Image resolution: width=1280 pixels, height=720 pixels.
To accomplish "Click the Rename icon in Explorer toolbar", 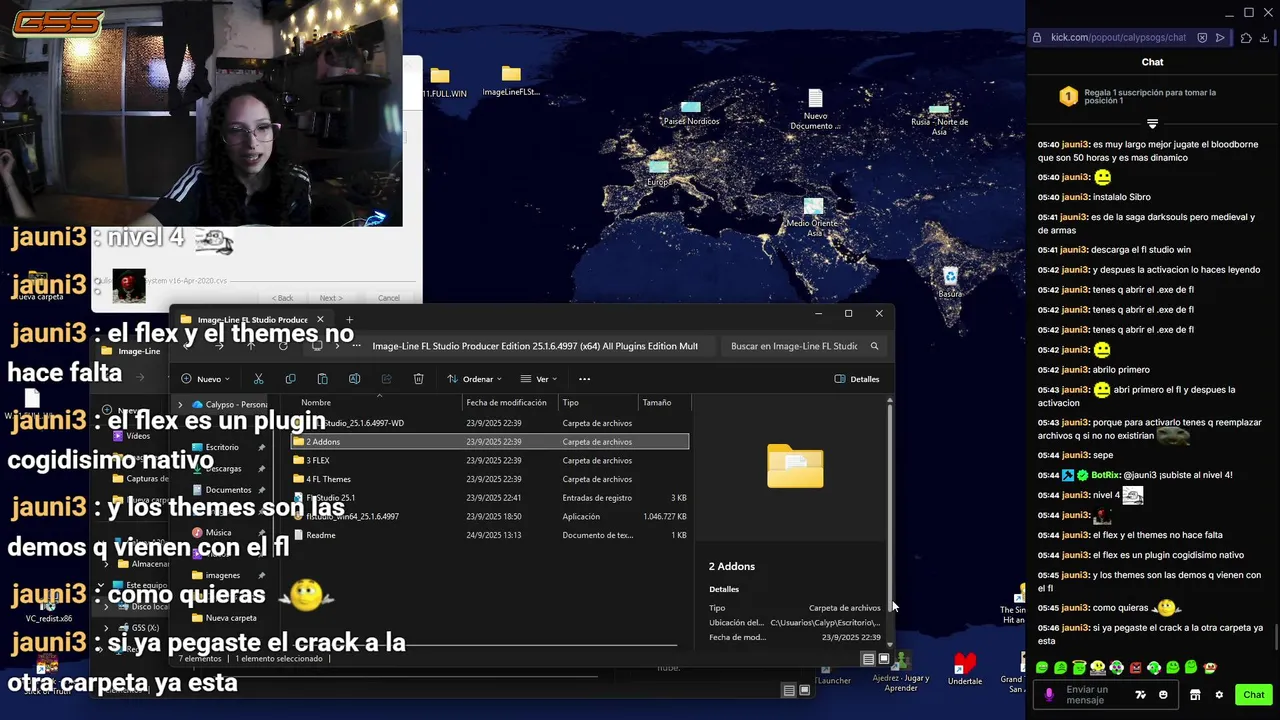I will point(354,379).
